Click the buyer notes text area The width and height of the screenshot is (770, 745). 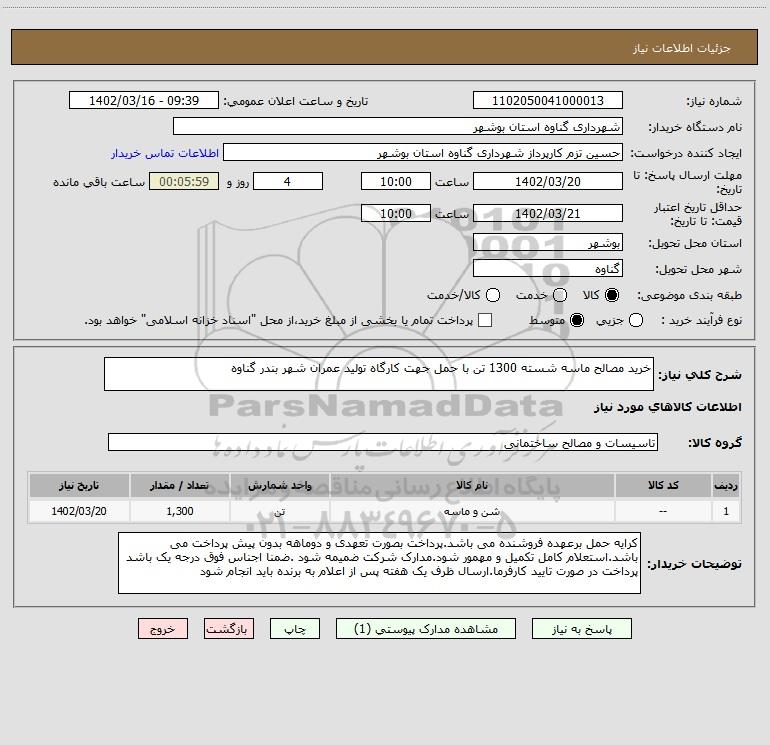click(379, 563)
